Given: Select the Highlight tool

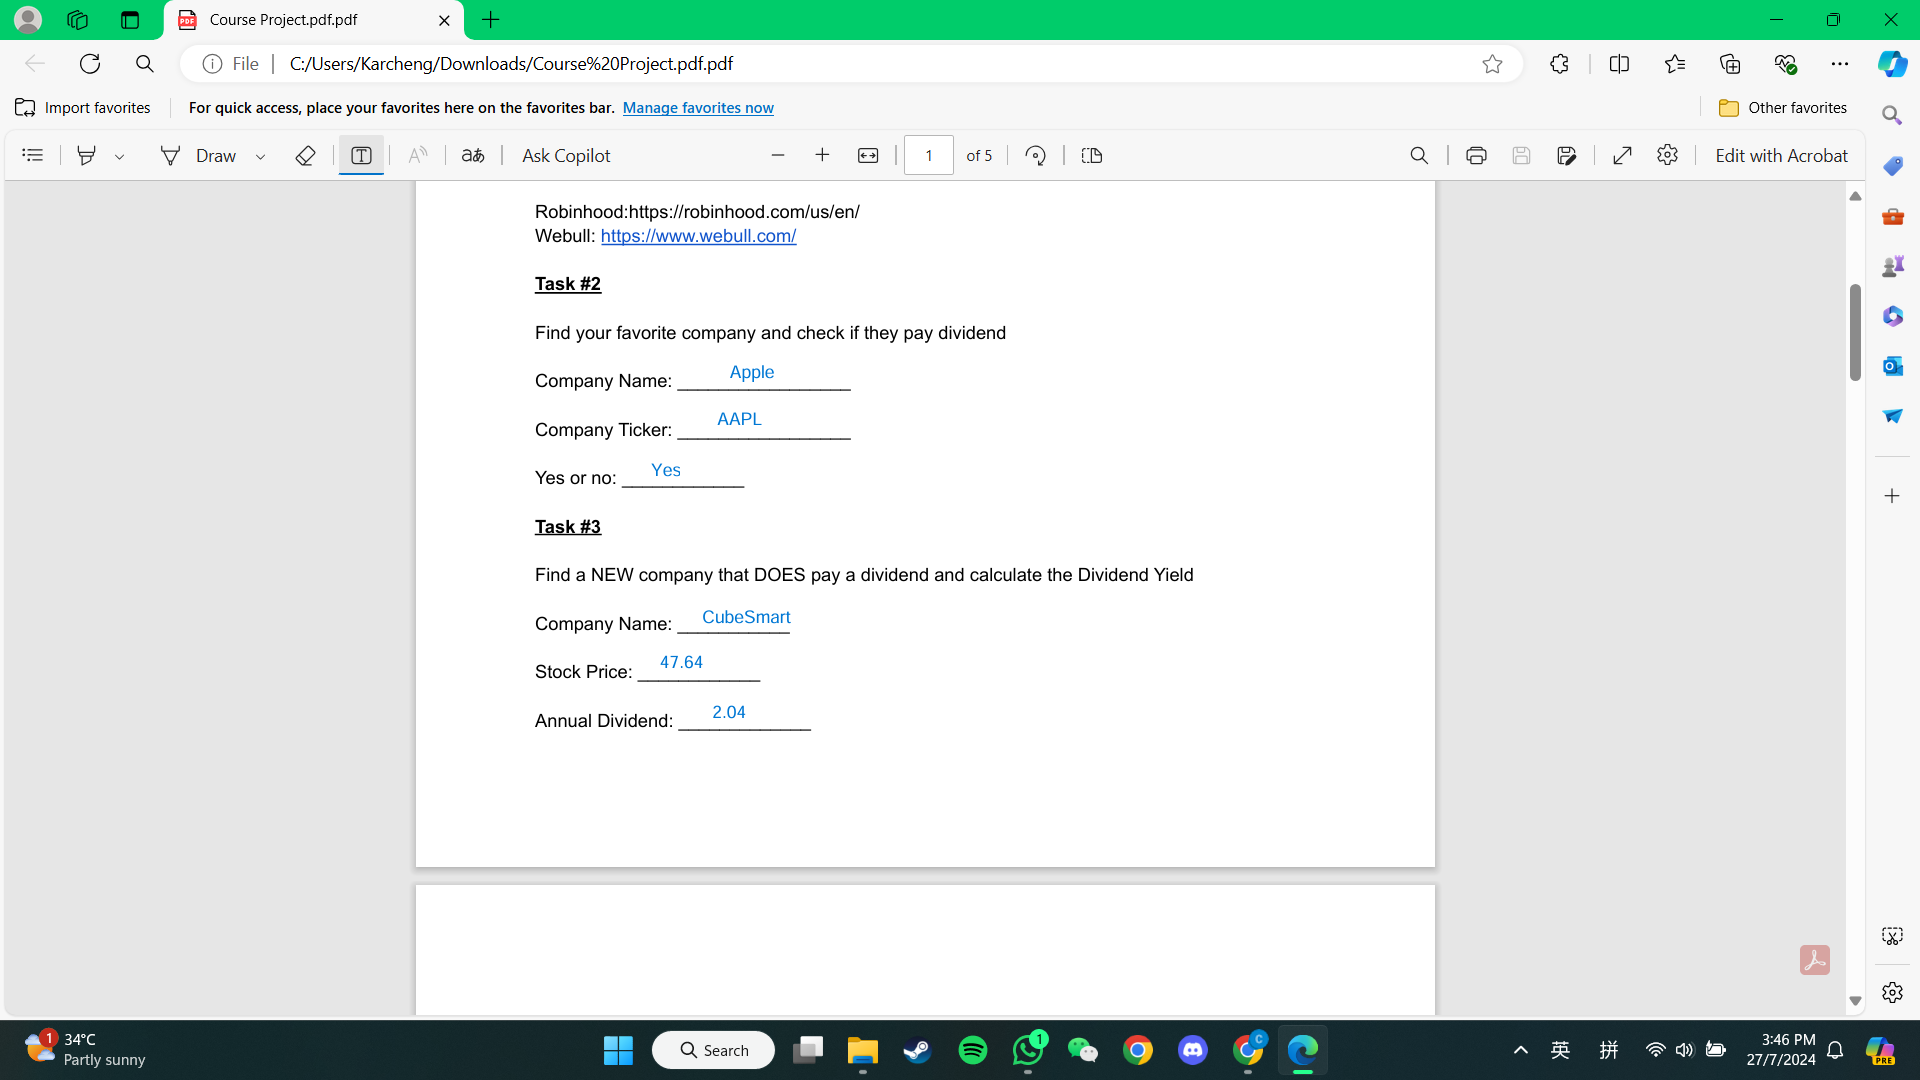Looking at the screenshot, I should coord(86,155).
